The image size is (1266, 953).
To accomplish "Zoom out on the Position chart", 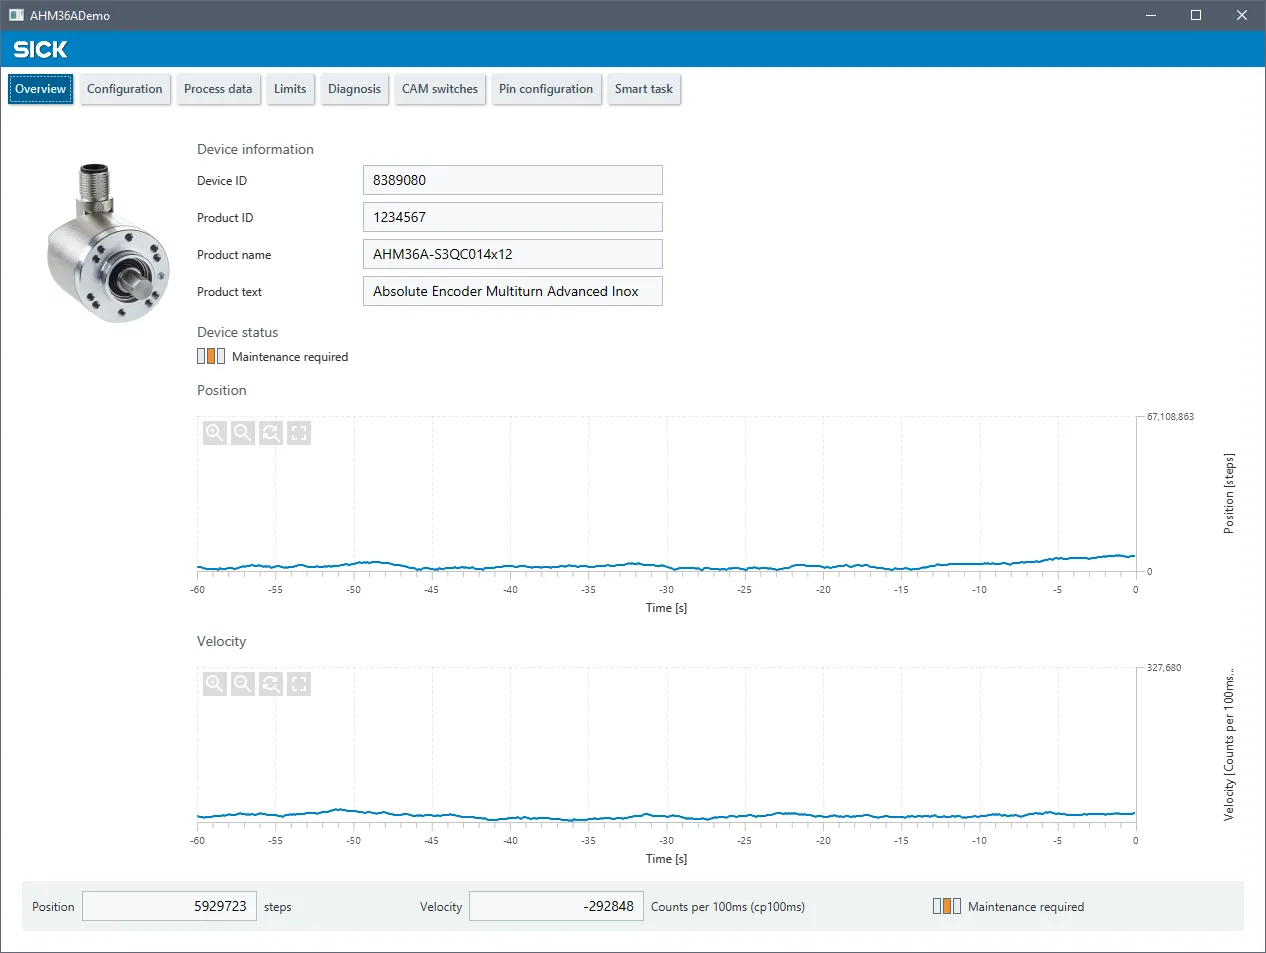I will coord(243,433).
